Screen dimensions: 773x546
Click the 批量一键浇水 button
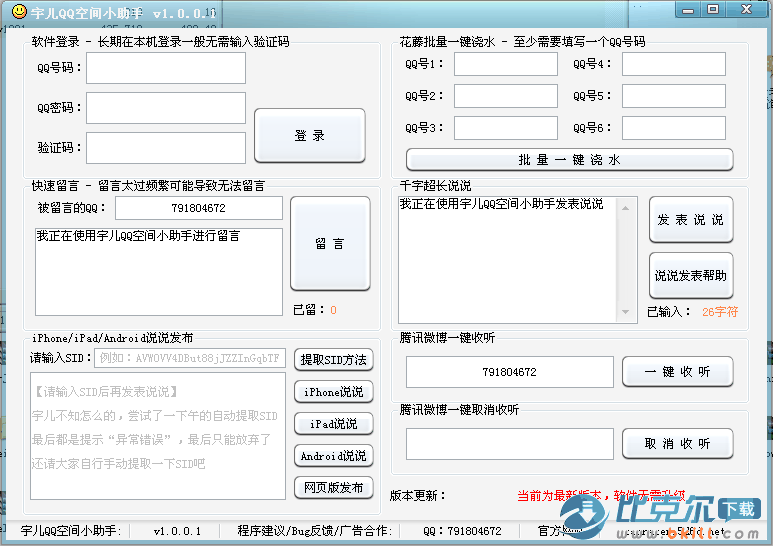569,160
